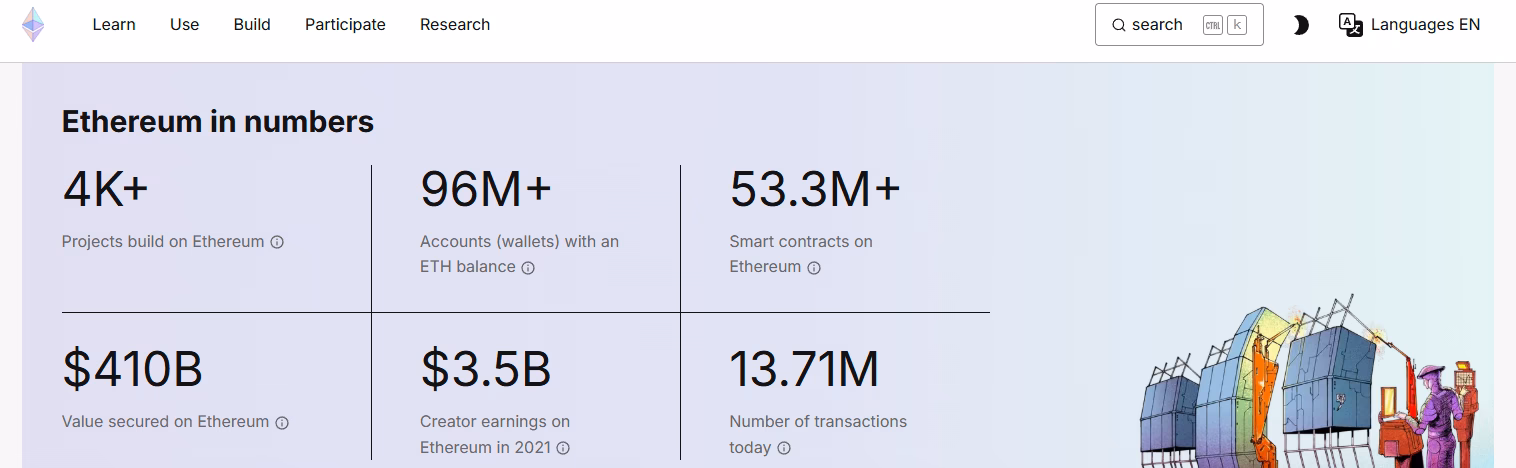Click the Ethereum logo home icon
The height and width of the screenshot is (468, 1516).
[34, 25]
